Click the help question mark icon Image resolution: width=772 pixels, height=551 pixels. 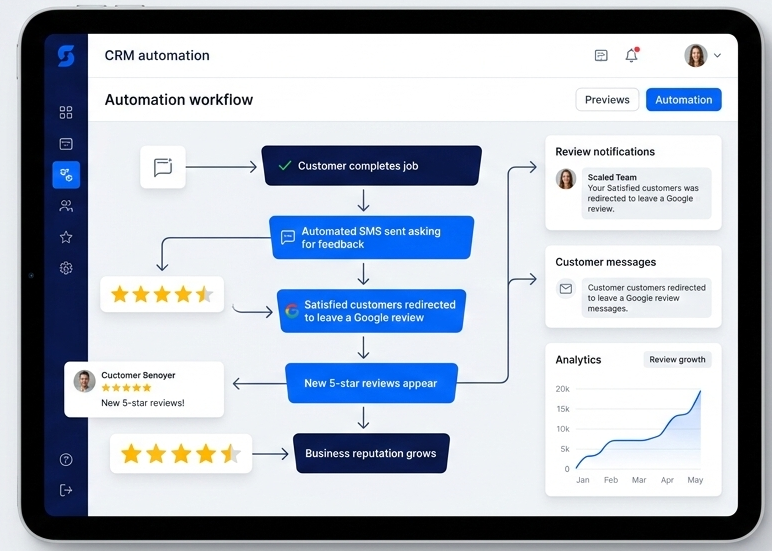(66, 460)
